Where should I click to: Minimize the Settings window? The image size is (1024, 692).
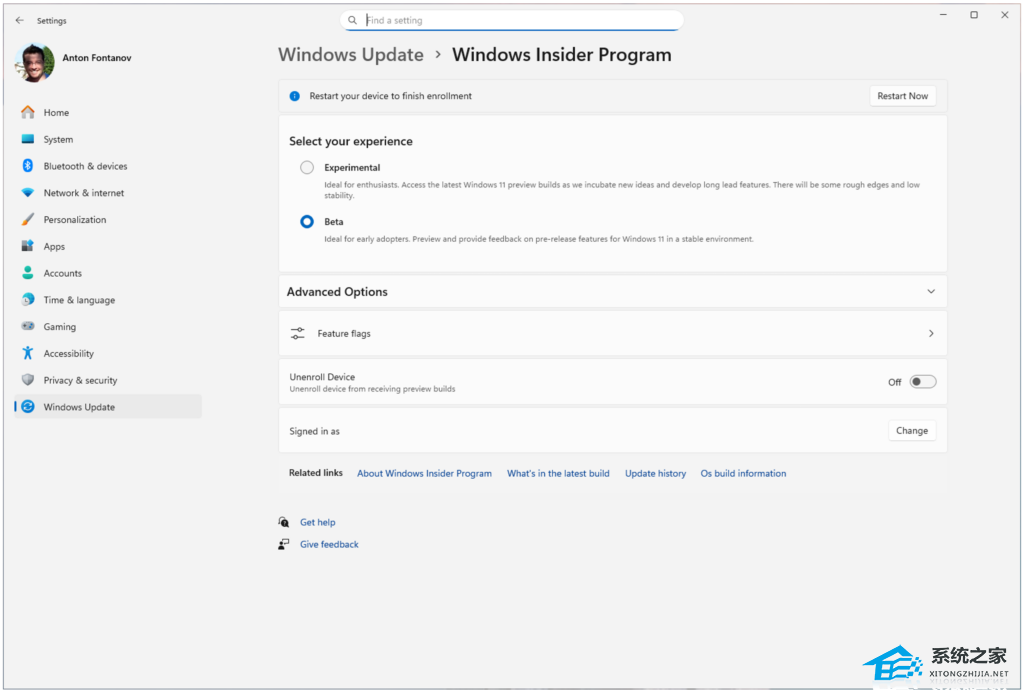click(x=943, y=14)
